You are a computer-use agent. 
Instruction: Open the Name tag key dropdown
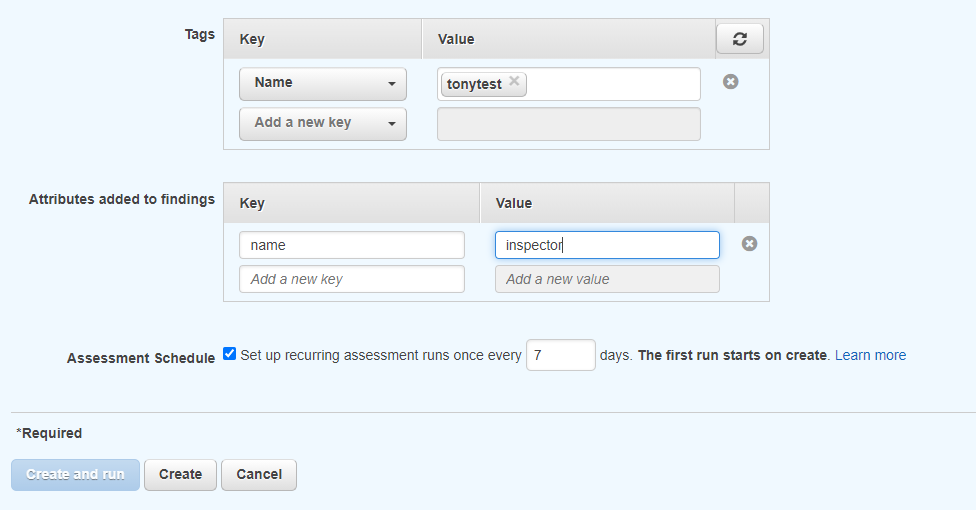tap(322, 84)
